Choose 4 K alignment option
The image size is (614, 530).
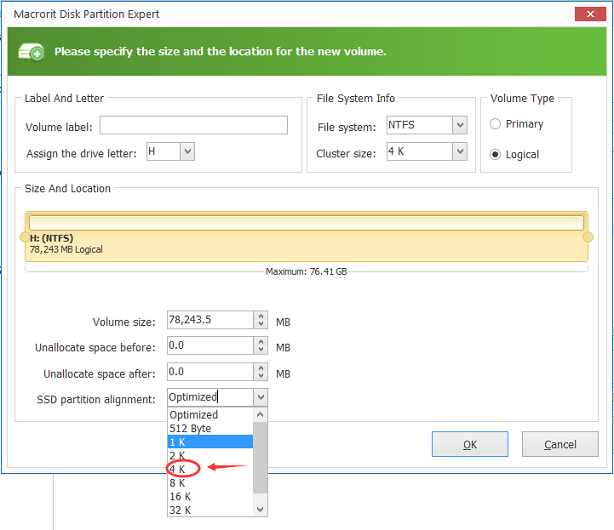tap(210, 469)
